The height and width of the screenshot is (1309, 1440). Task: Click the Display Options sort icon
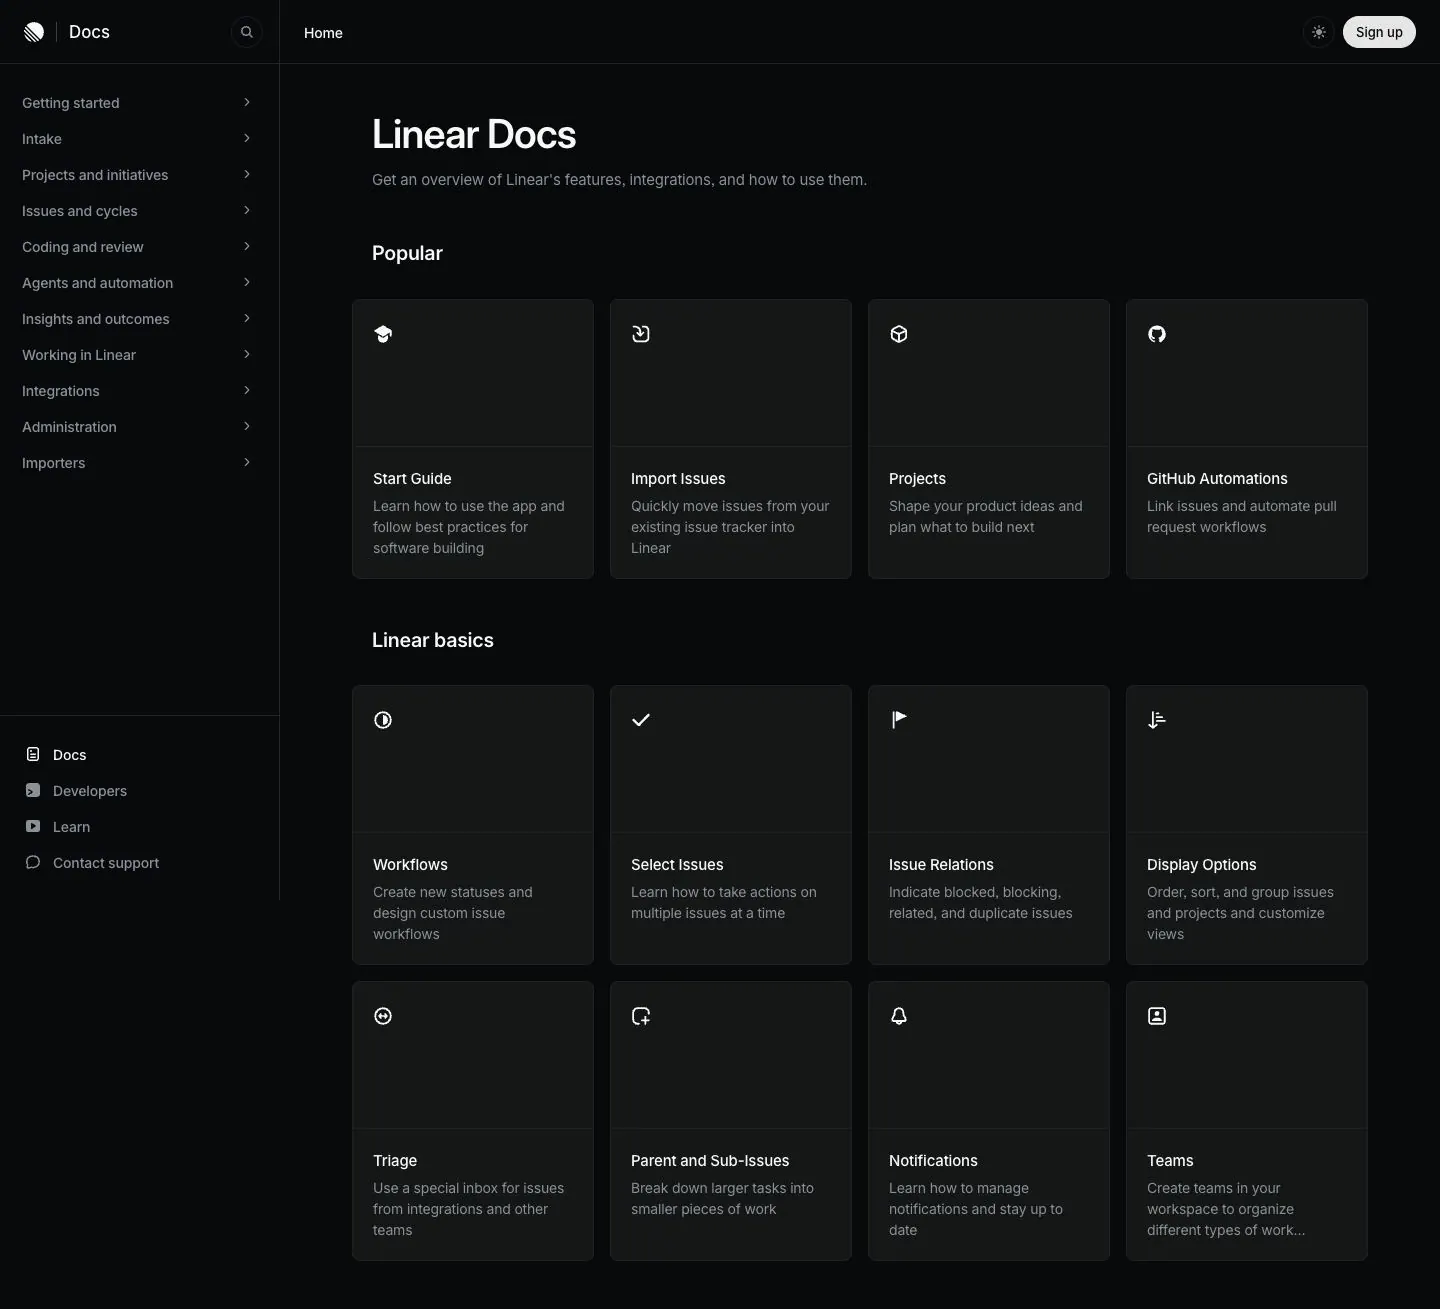tap(1157, 720)
